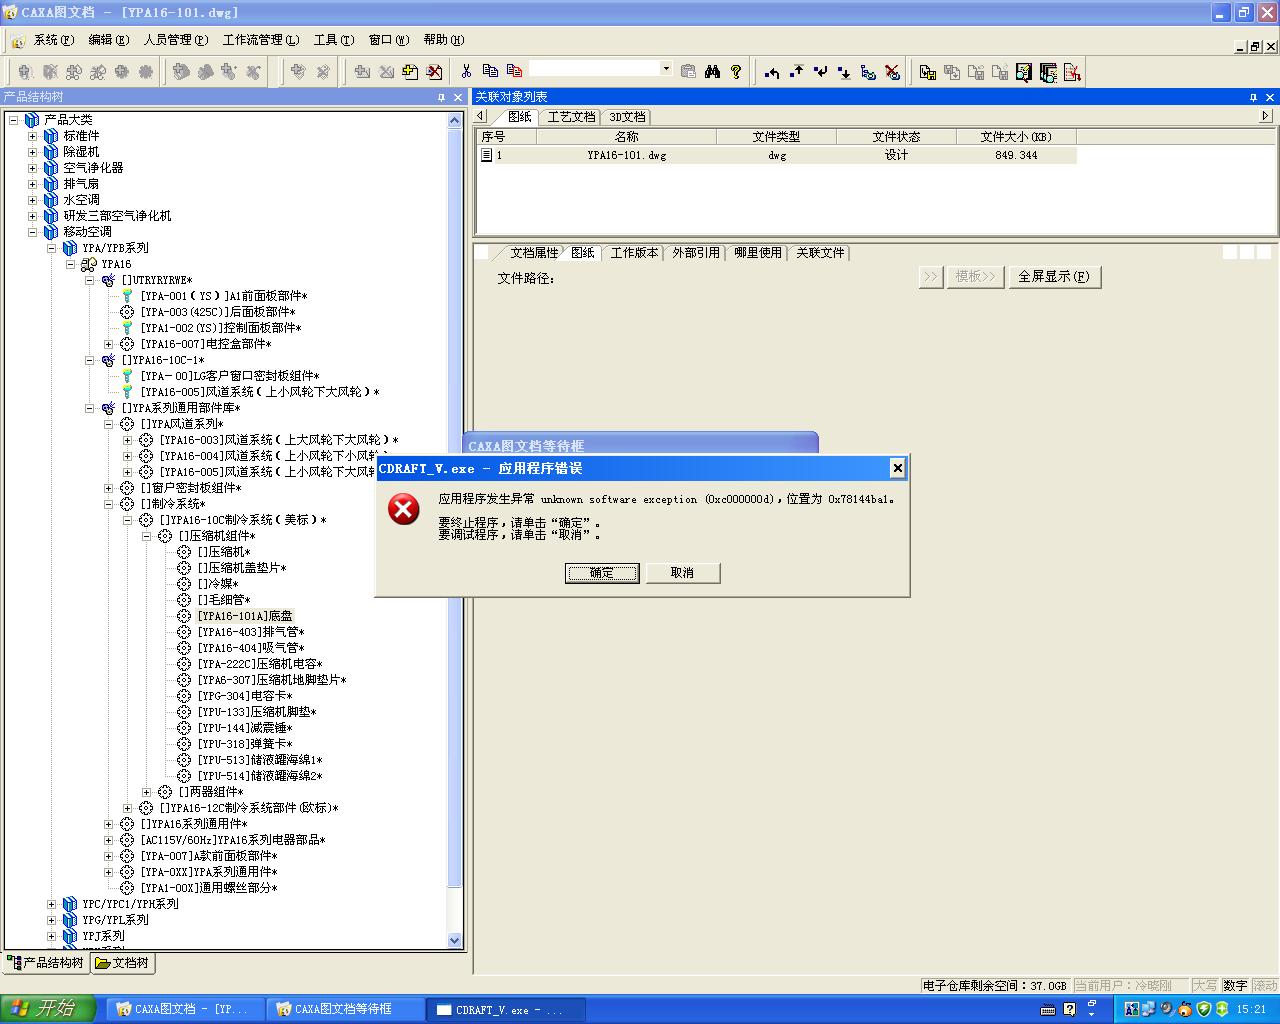Click the grayed clipboard paste icon
The width and height of the screenshot is (1280, 1024).
click(688, 71)
